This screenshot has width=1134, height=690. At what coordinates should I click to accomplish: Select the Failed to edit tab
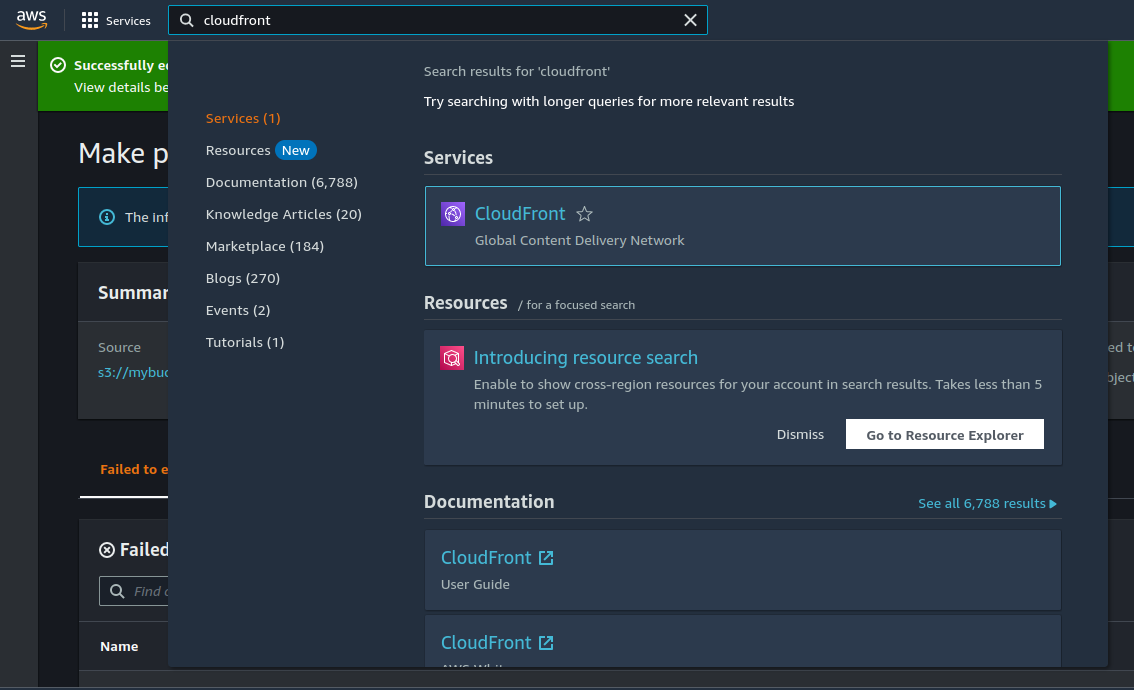point(134,469)
